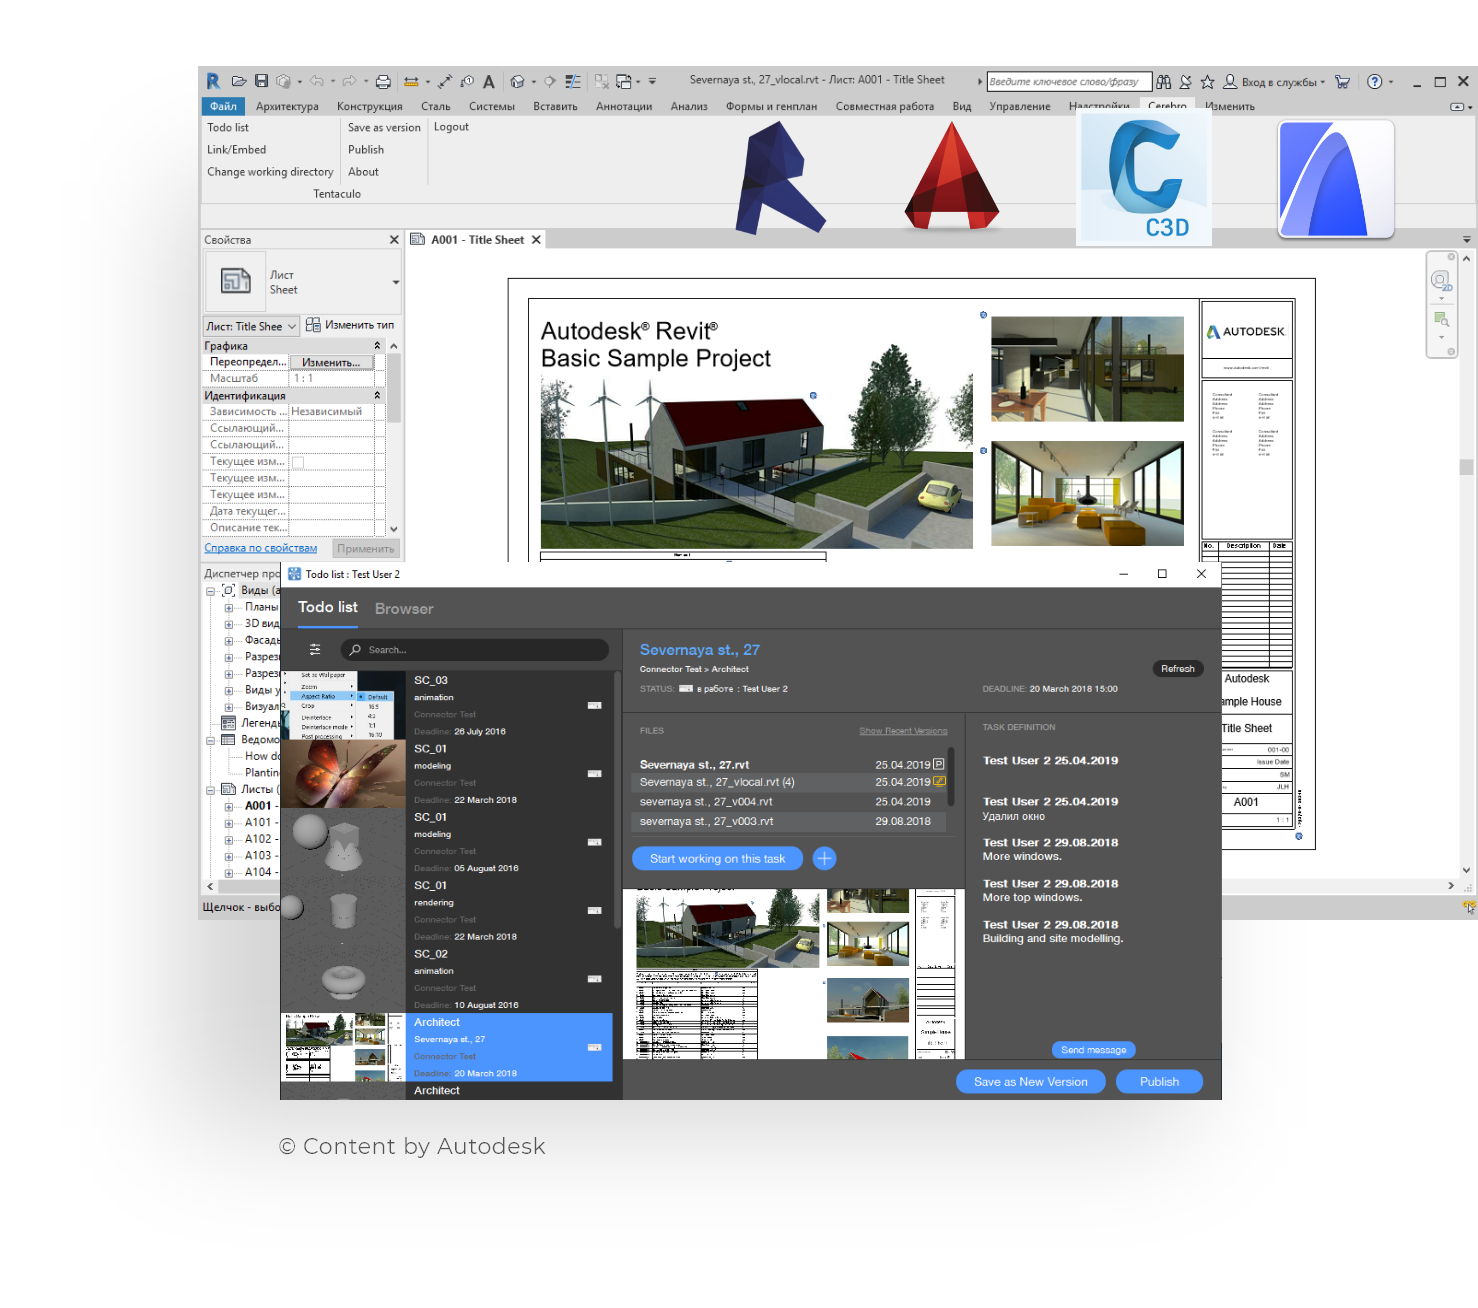
Task: Open the 'Лист: Title Shee' instance dropdown
Action: point(251,326)
